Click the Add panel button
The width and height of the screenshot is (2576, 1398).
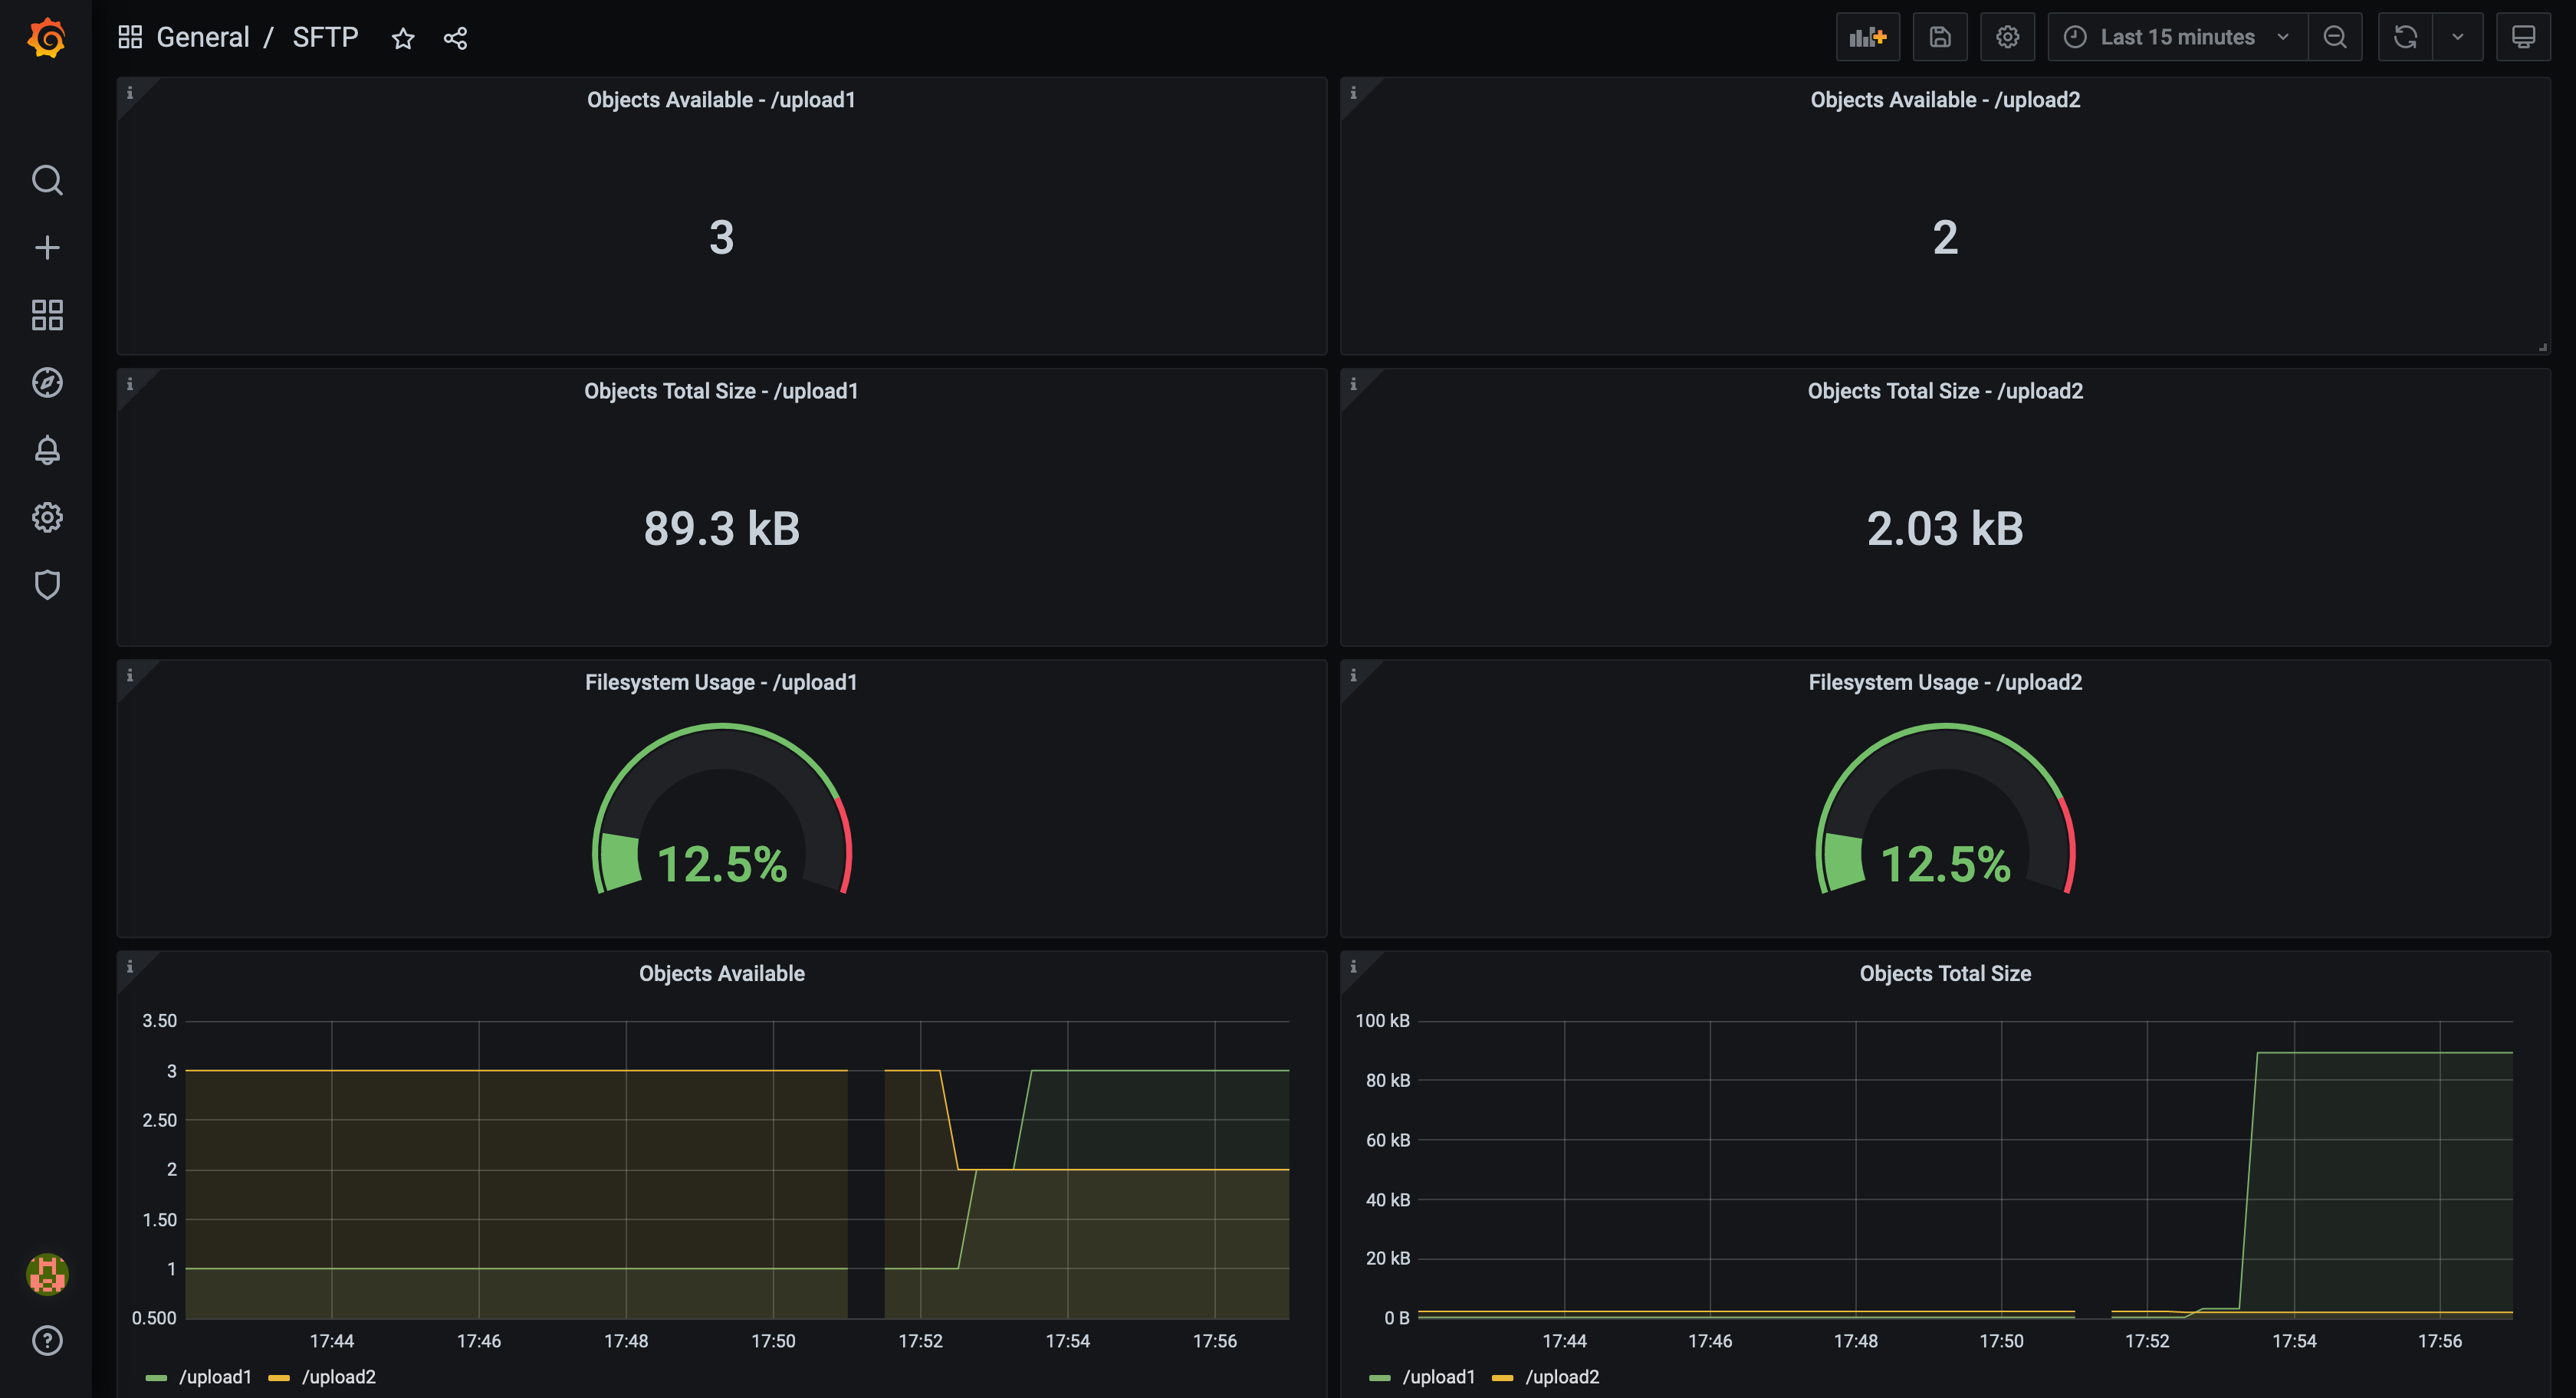point(1867,38)
